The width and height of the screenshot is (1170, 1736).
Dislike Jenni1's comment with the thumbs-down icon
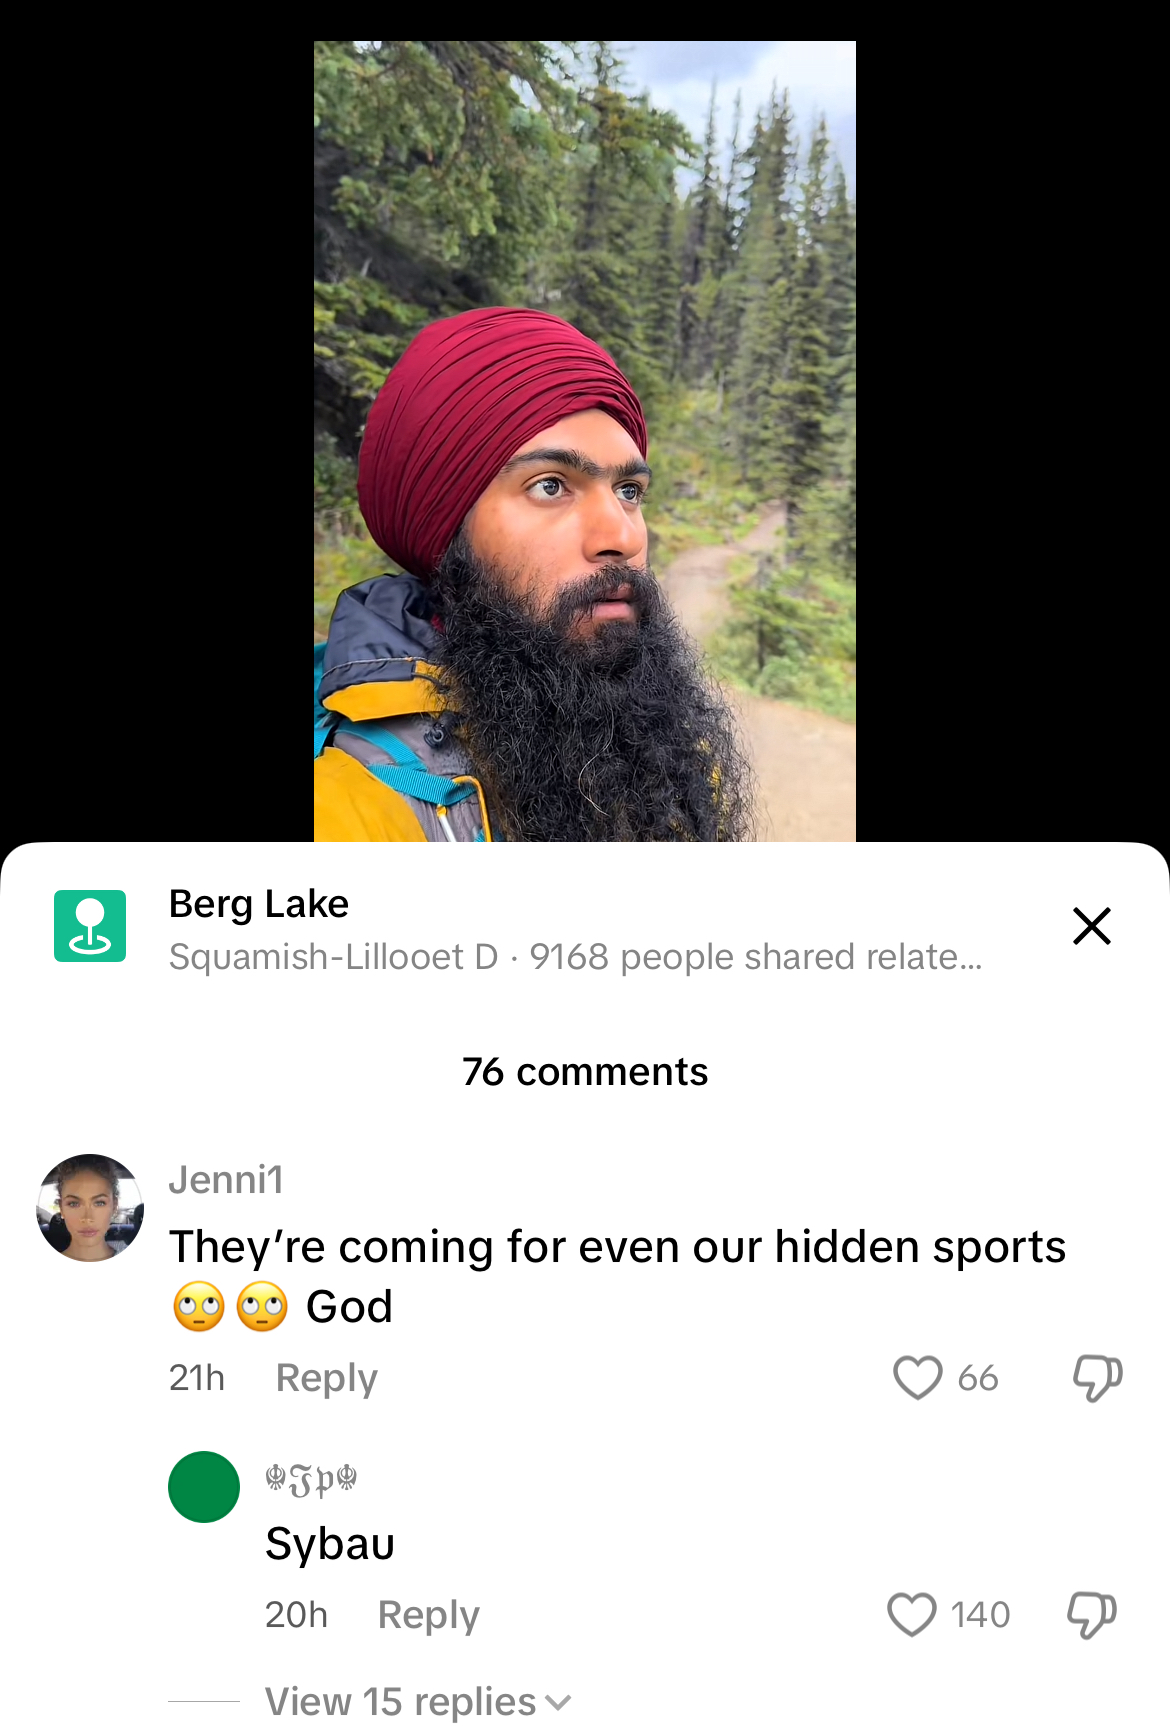[1097, 1378]
